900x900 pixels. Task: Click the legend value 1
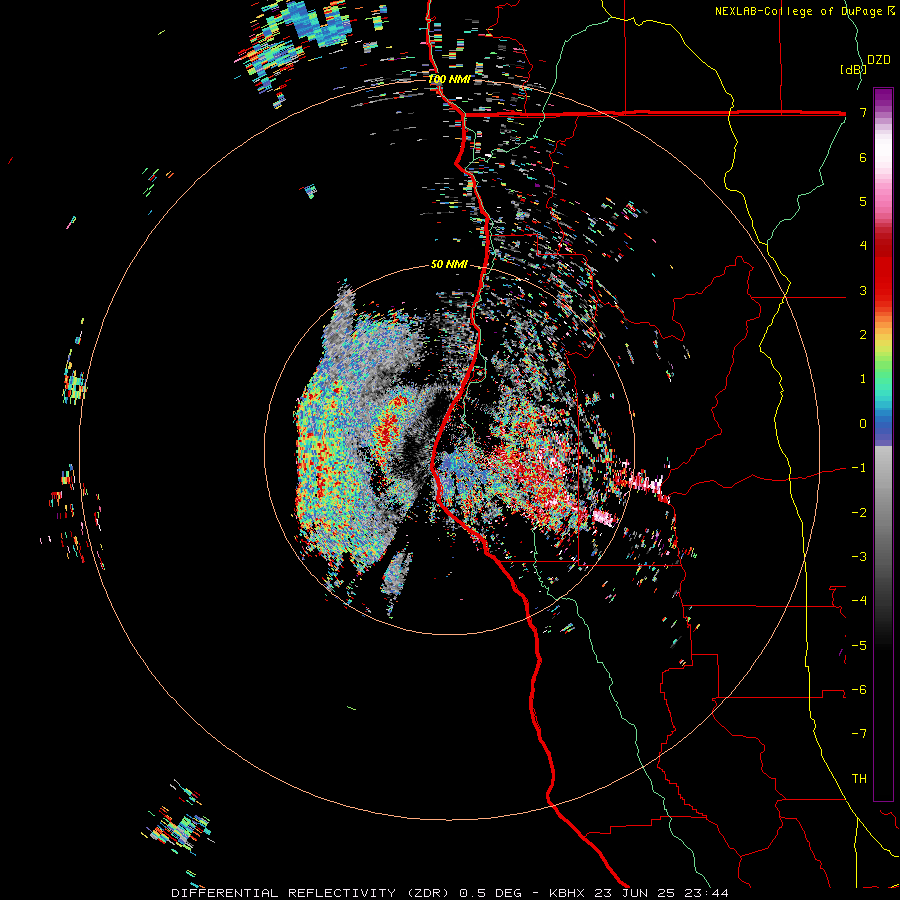(x=863, y=379)
